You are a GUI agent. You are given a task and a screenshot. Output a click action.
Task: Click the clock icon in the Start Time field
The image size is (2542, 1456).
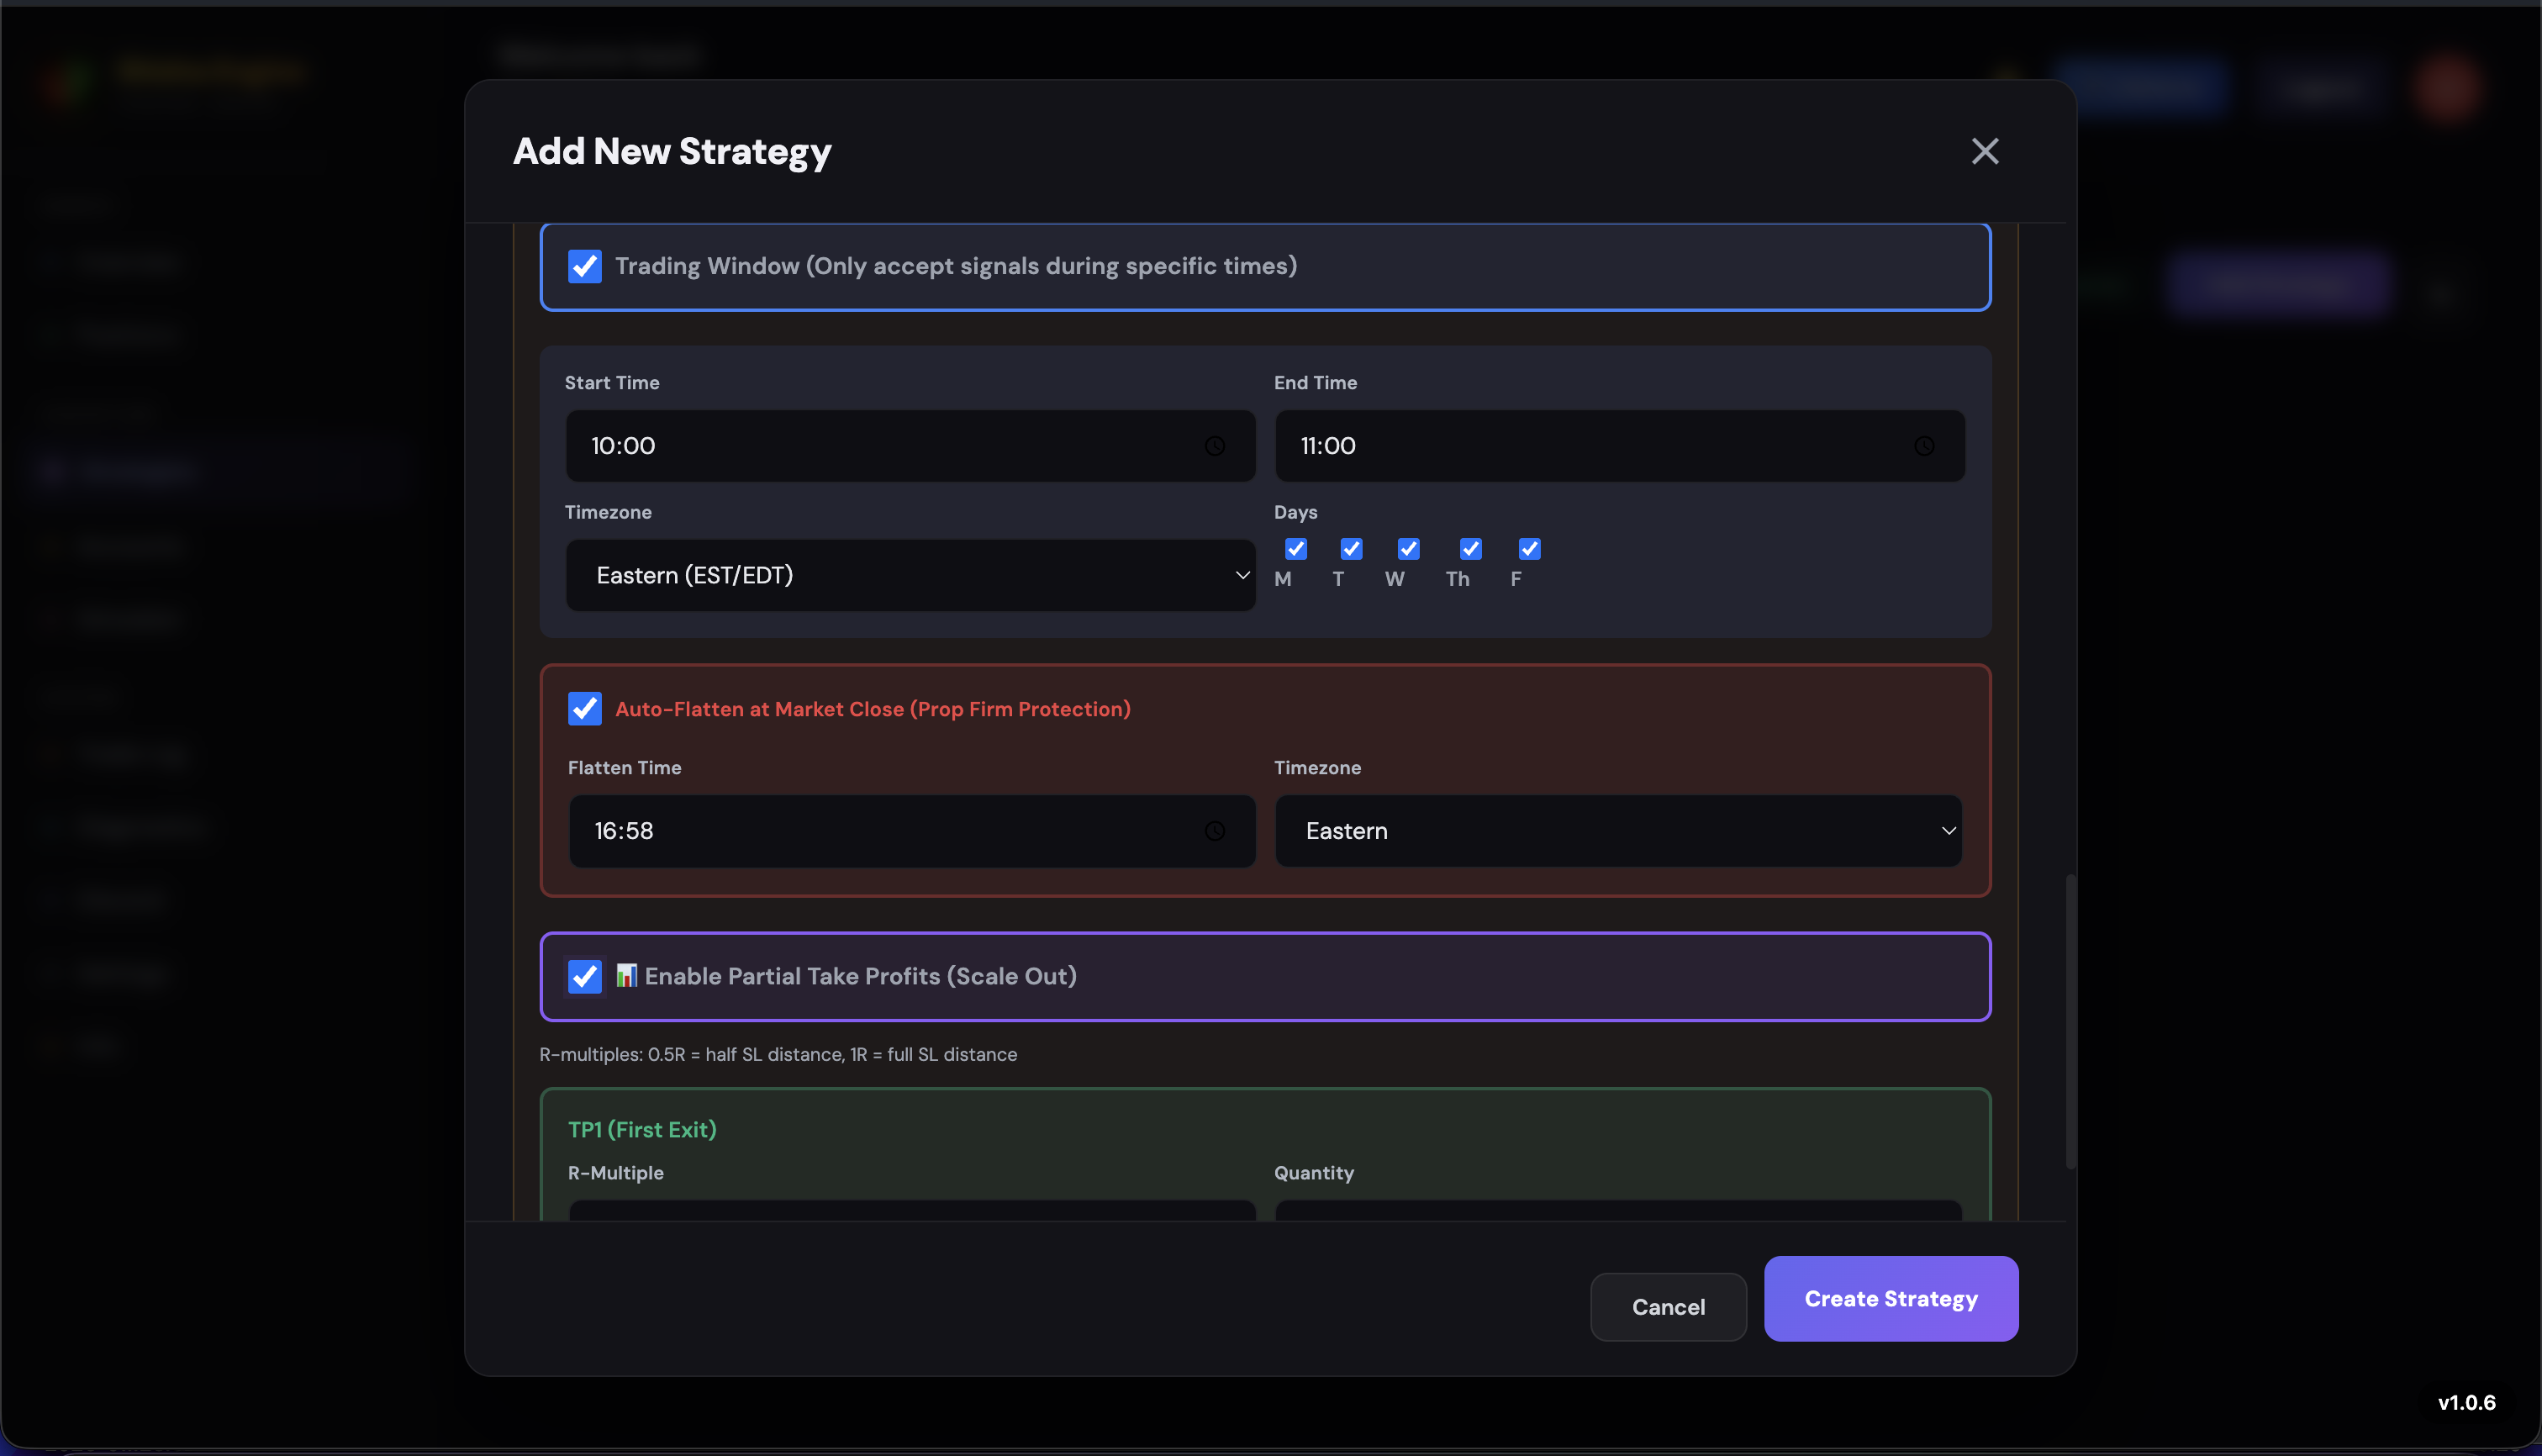point(1215,446)
